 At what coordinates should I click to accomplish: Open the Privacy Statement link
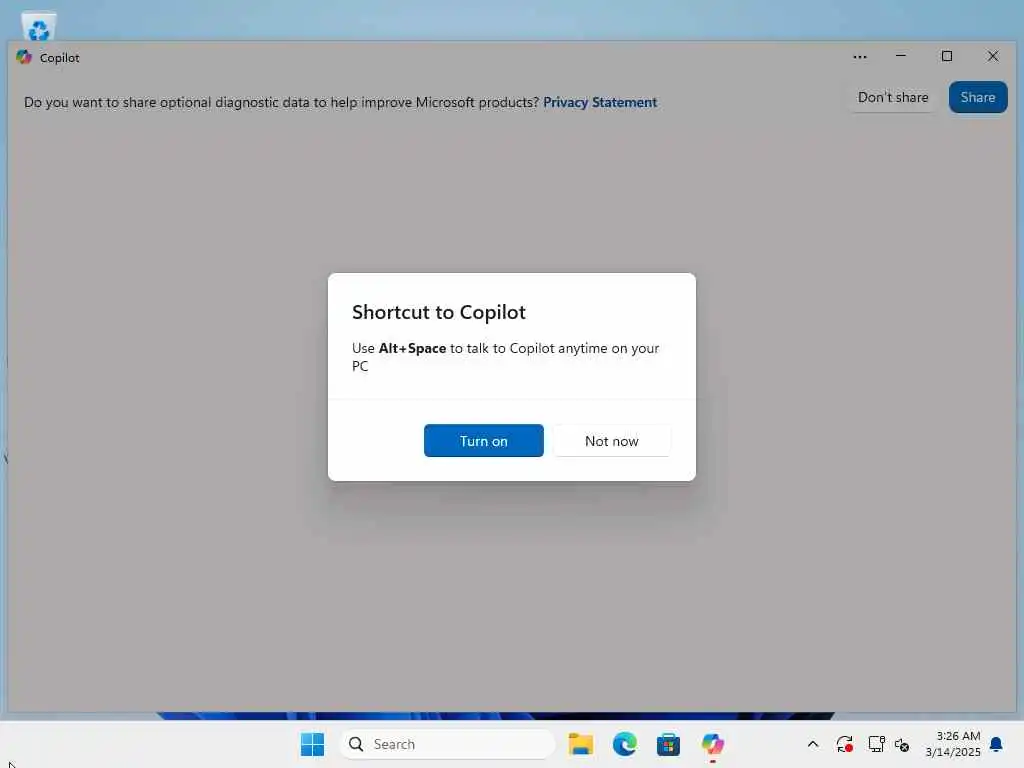(x=600, y=103)
